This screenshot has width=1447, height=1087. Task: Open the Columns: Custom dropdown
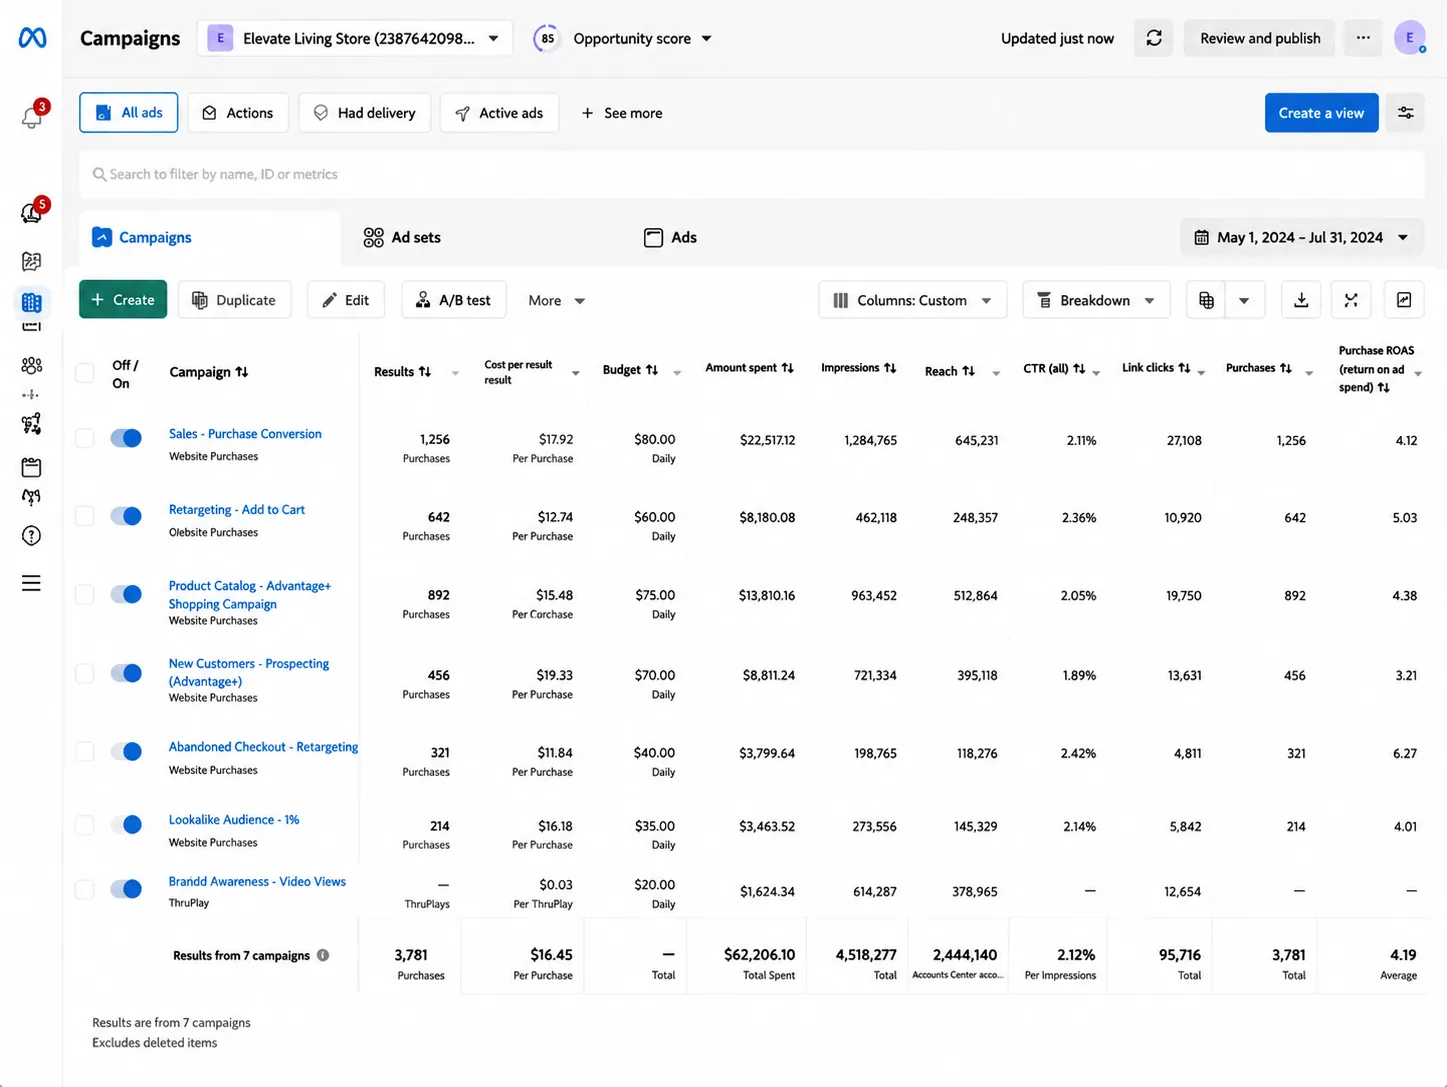point(913,300)
